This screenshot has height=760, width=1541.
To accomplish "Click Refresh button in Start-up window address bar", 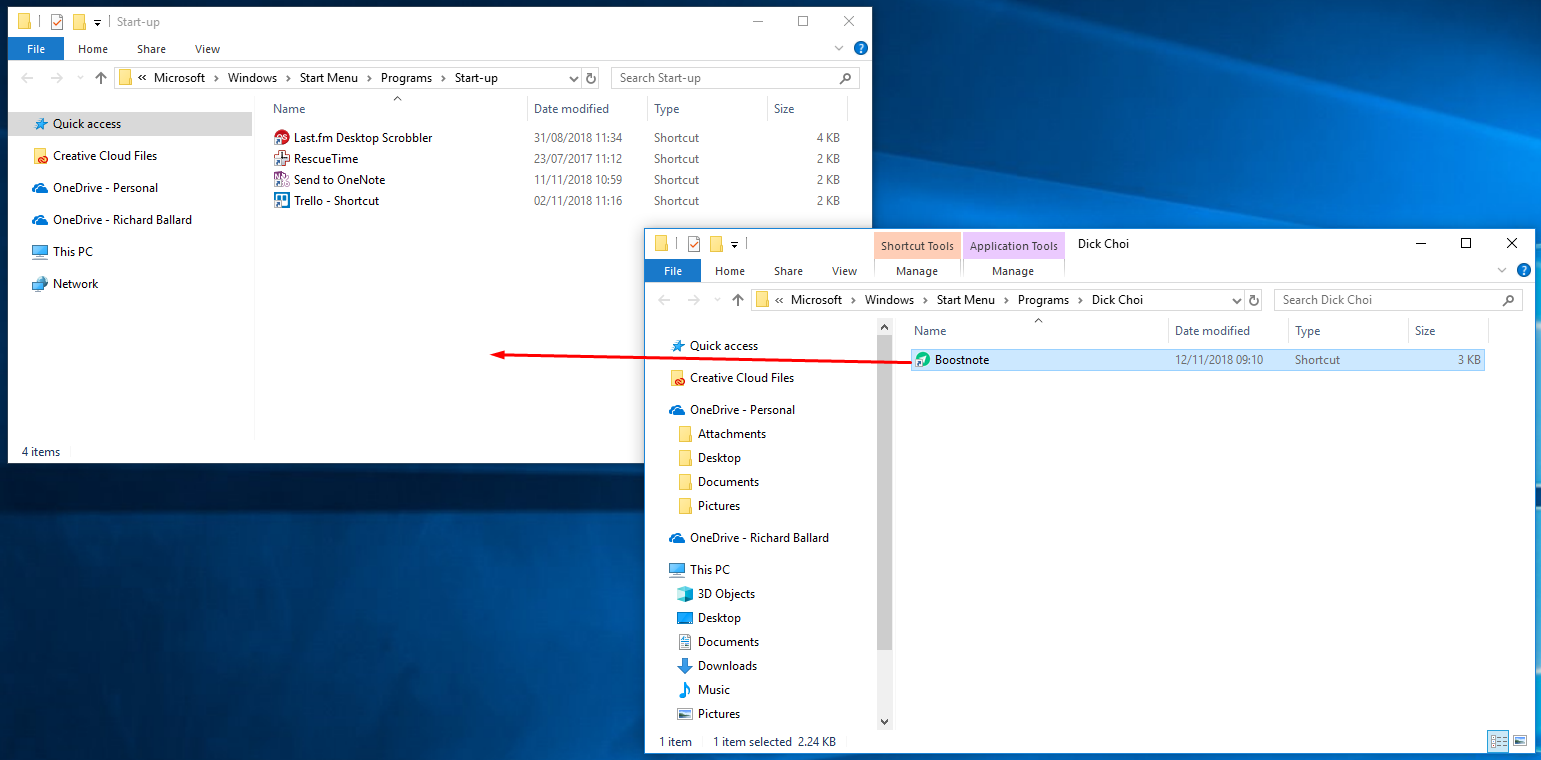I will click(x=591, y=78).
